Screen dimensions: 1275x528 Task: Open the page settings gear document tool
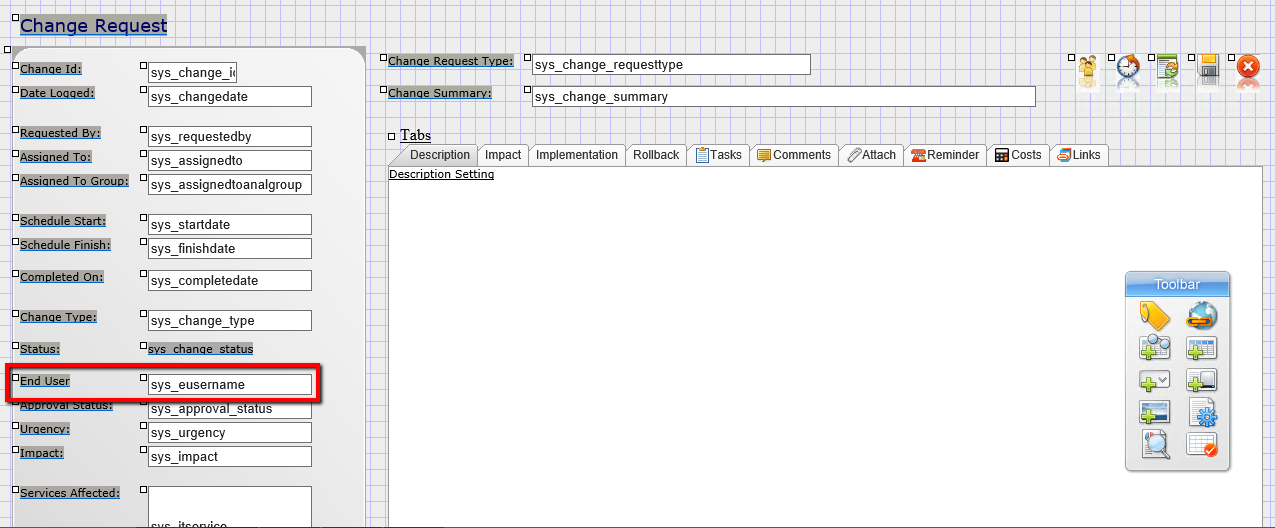(1201, 412)
